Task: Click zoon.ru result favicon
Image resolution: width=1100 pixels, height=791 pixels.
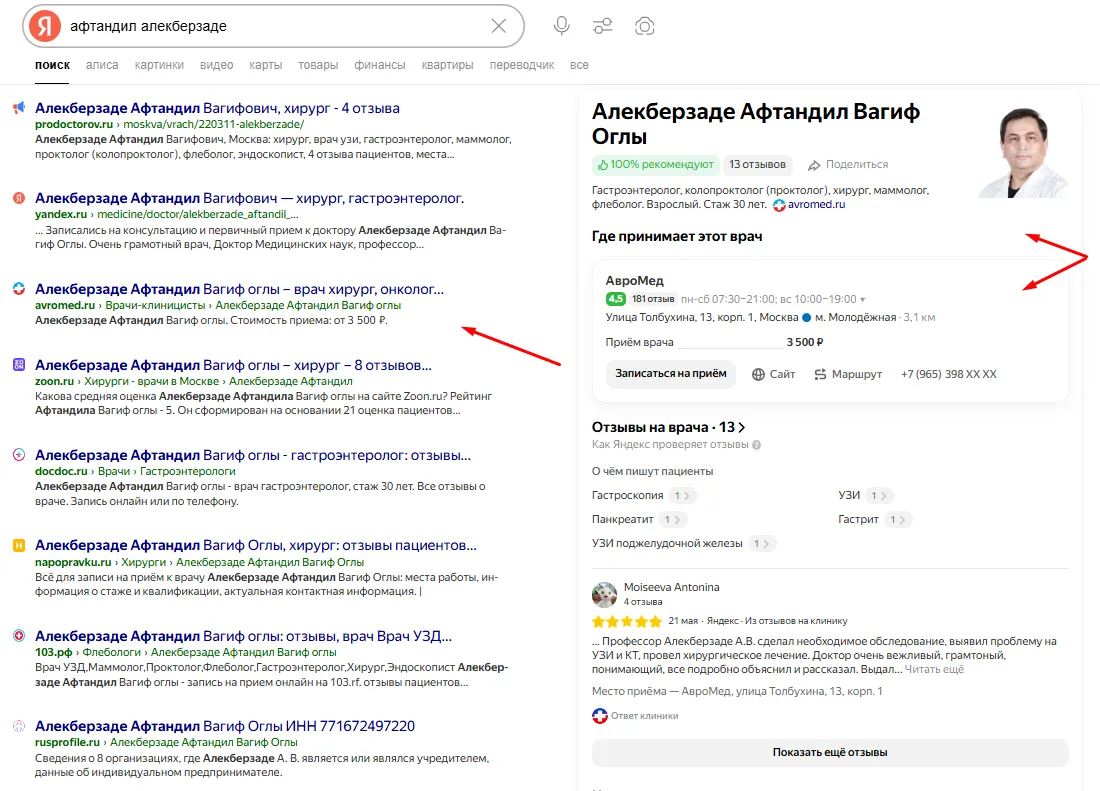Action: [19, 365]
